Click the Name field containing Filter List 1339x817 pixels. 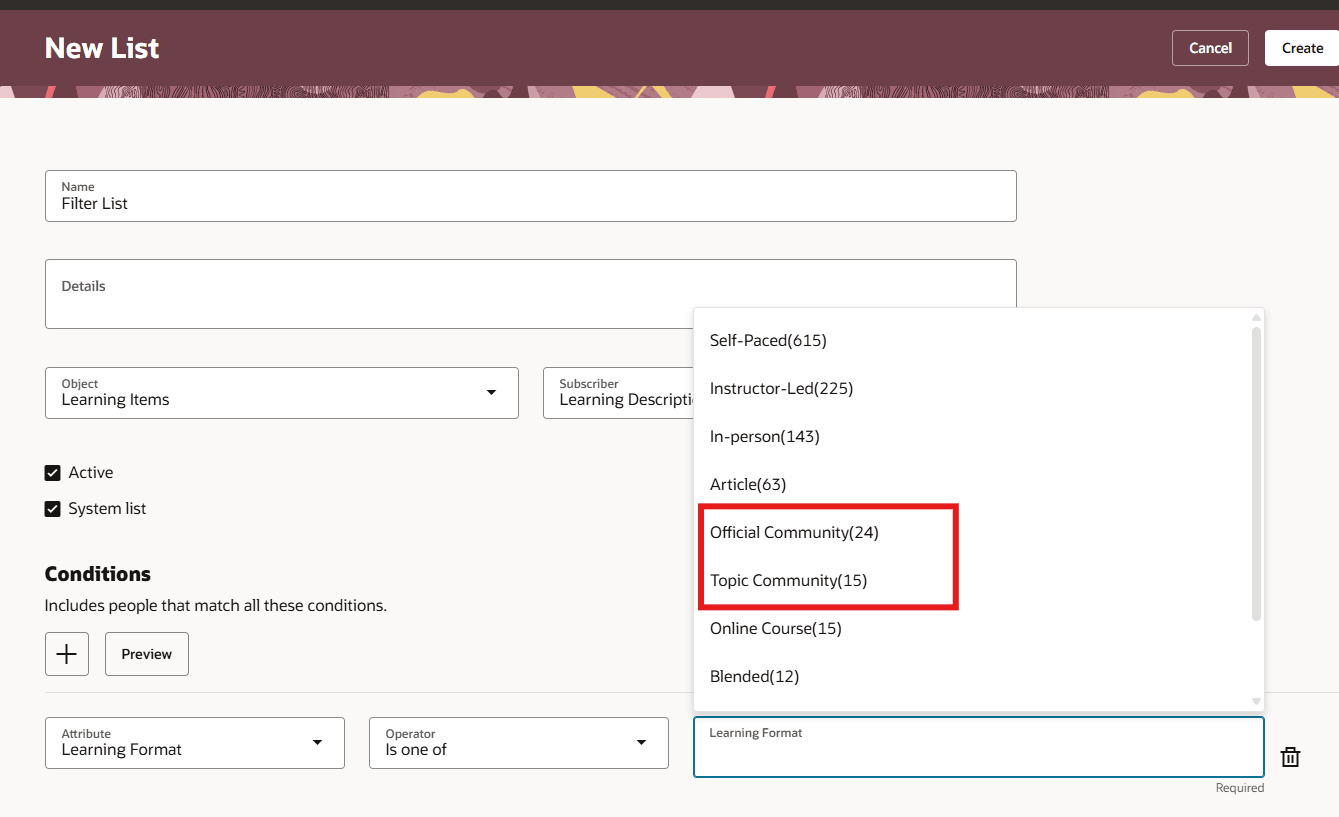(530, 203)
